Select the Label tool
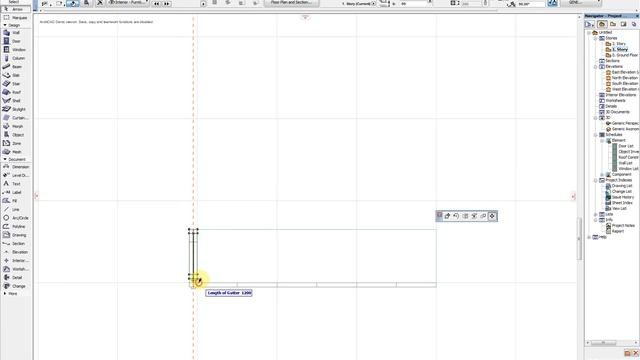The width and height of the screenshot is (640, 360). pyautogui.click(x=16, y=192)
